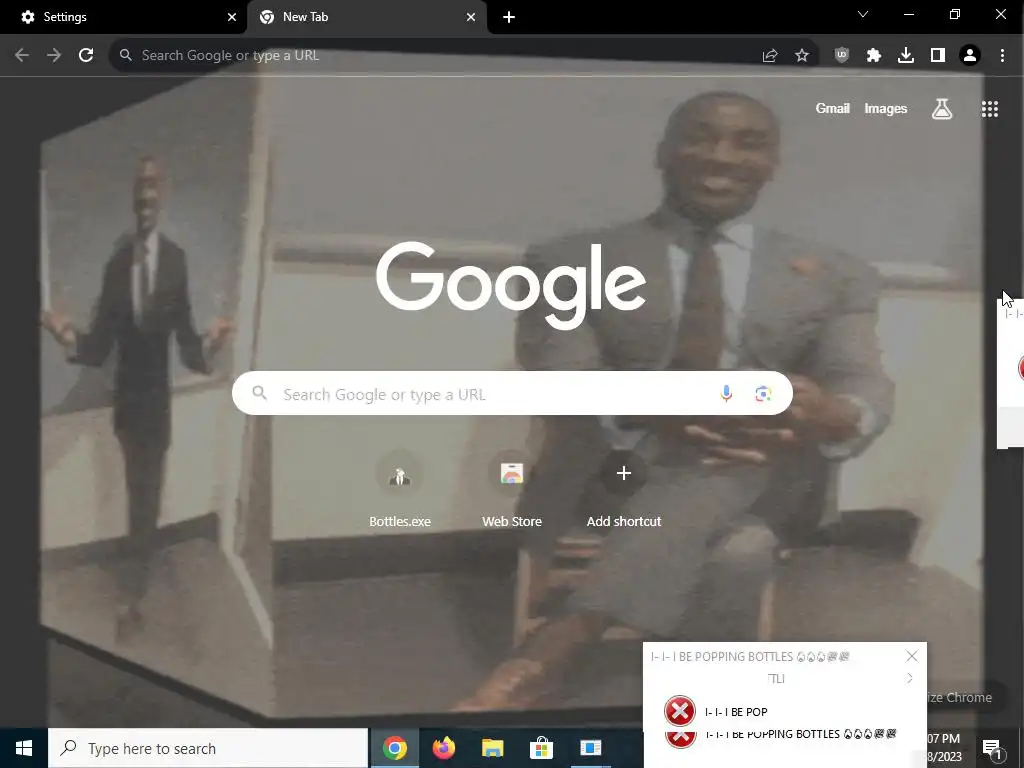Open File Explorer from the taskbar
This screenshot has height=768, width=1024.
coord(492,748)
